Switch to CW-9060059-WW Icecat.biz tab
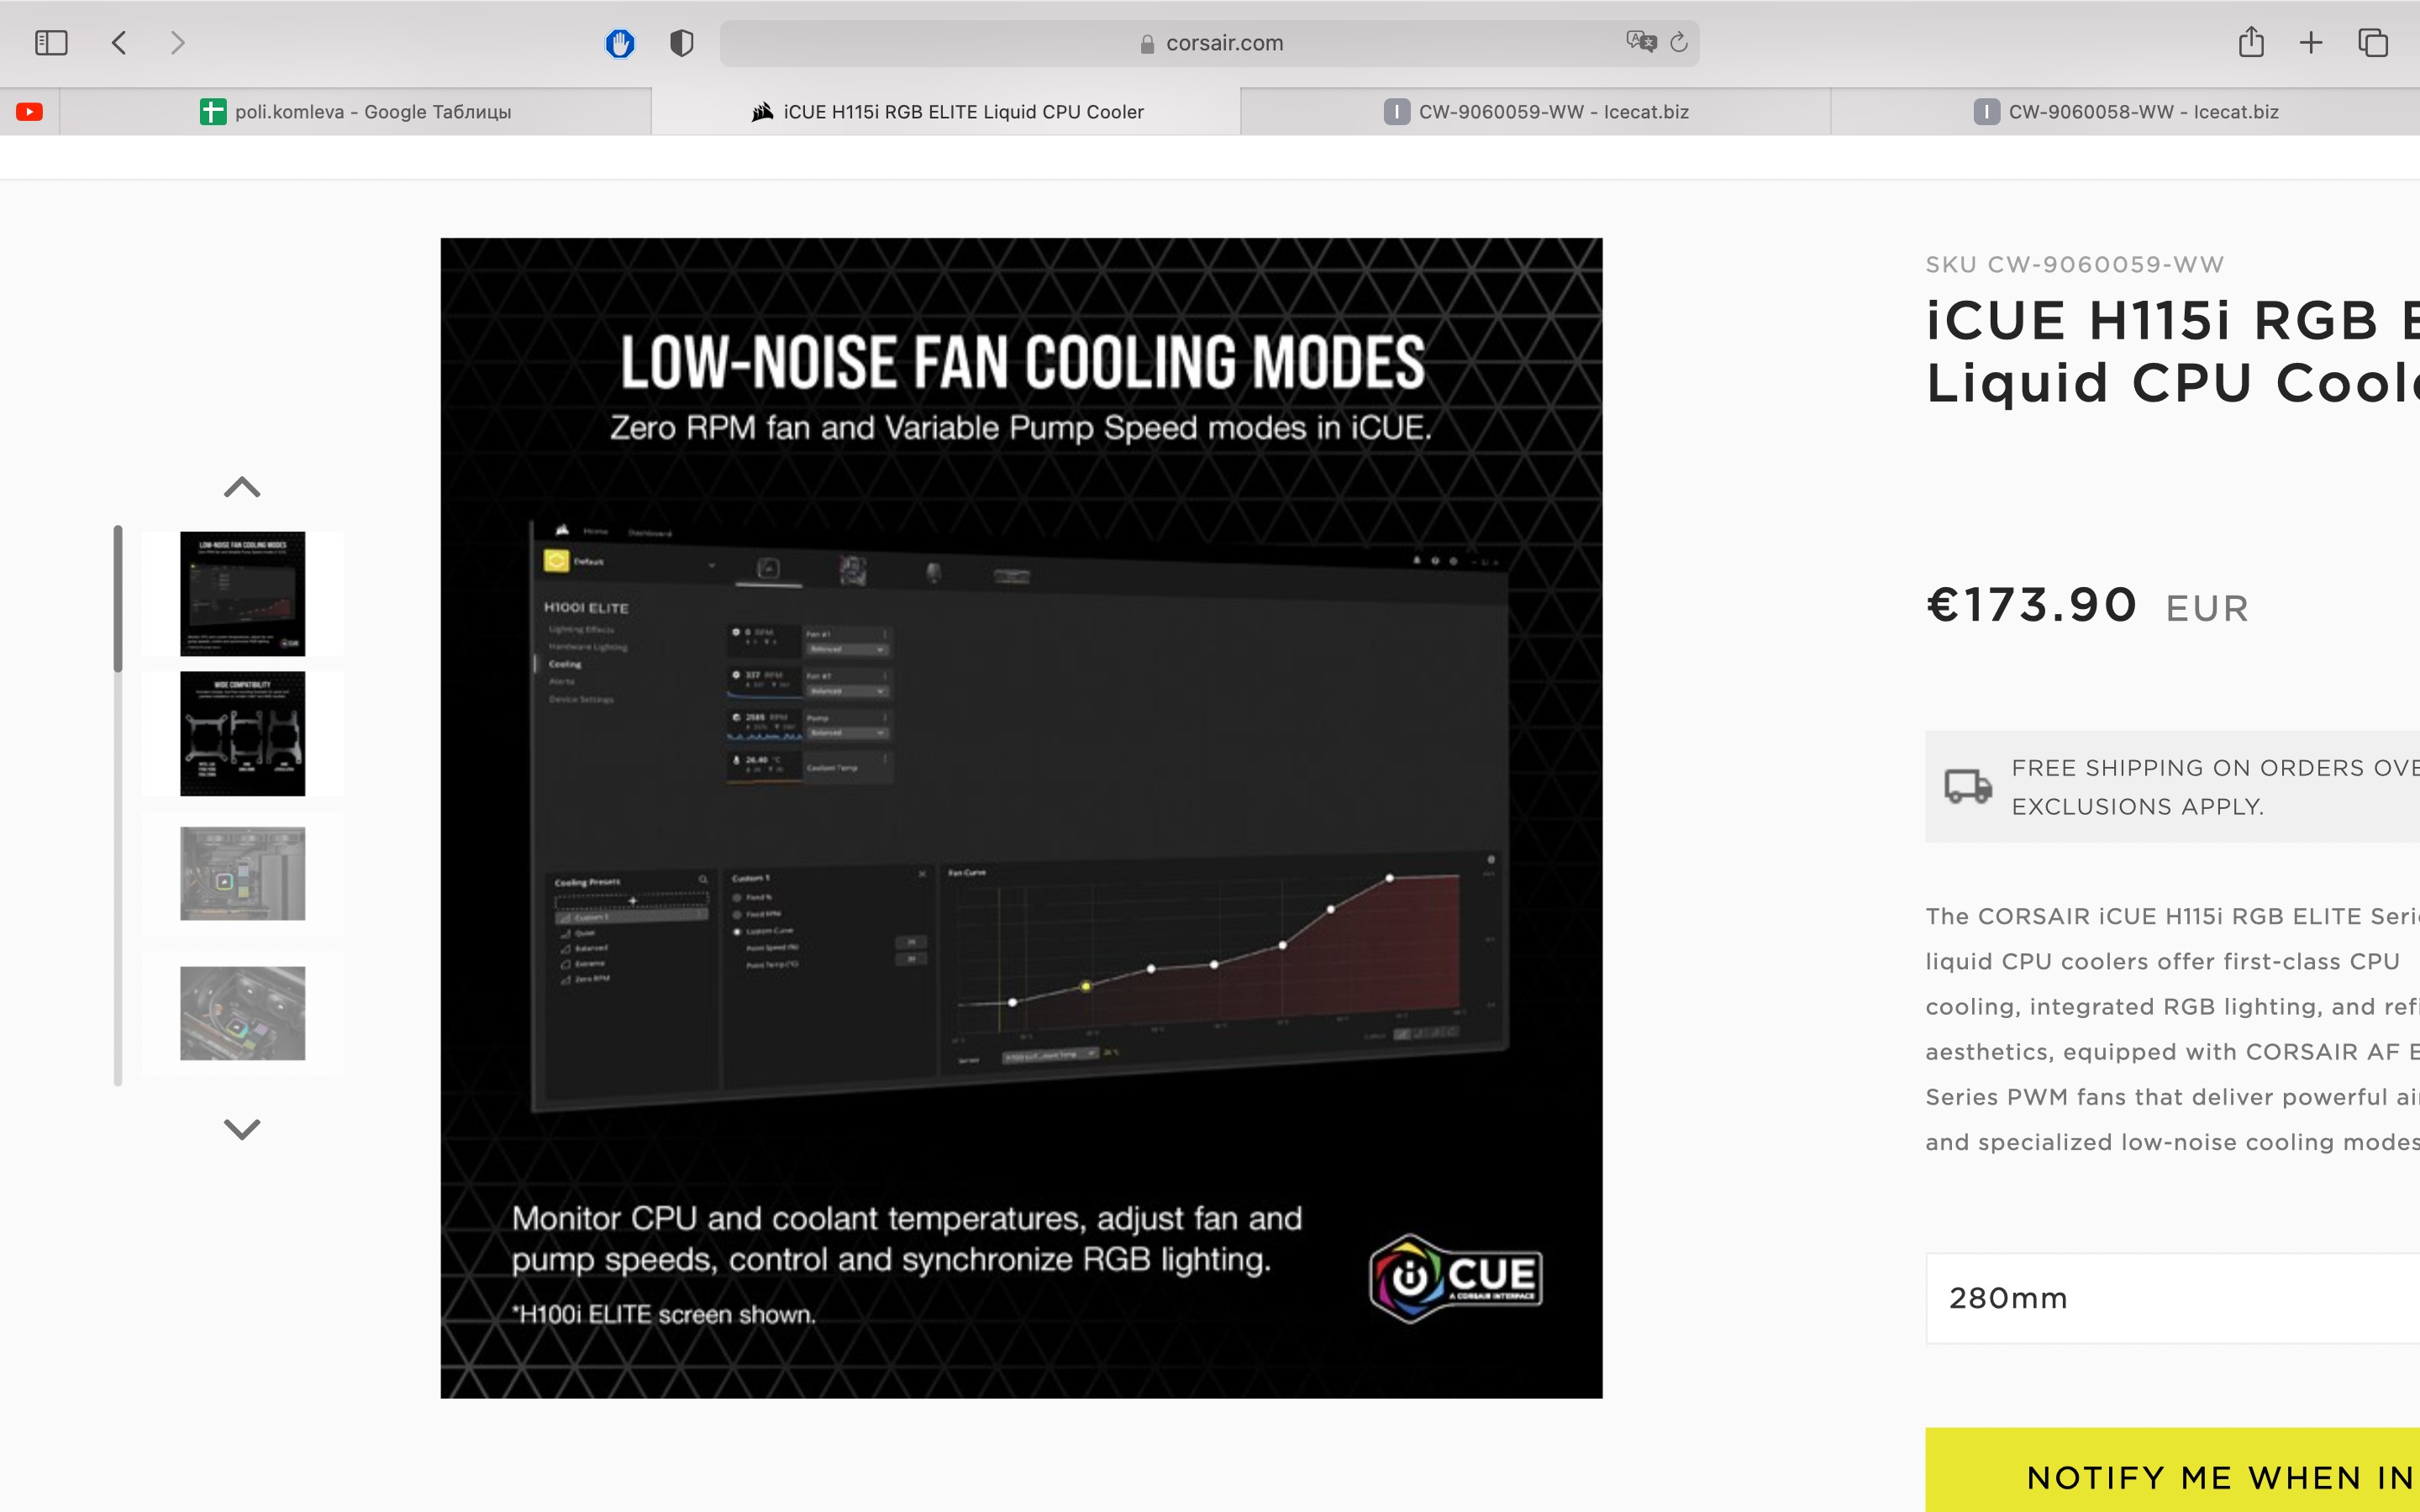 (x=1535, y=112)
